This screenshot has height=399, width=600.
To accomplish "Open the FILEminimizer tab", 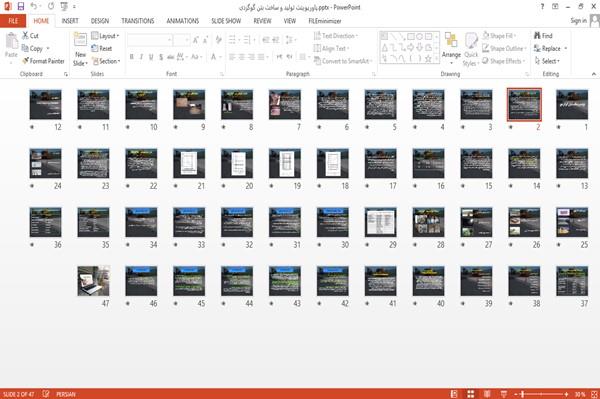I will 325,21.
